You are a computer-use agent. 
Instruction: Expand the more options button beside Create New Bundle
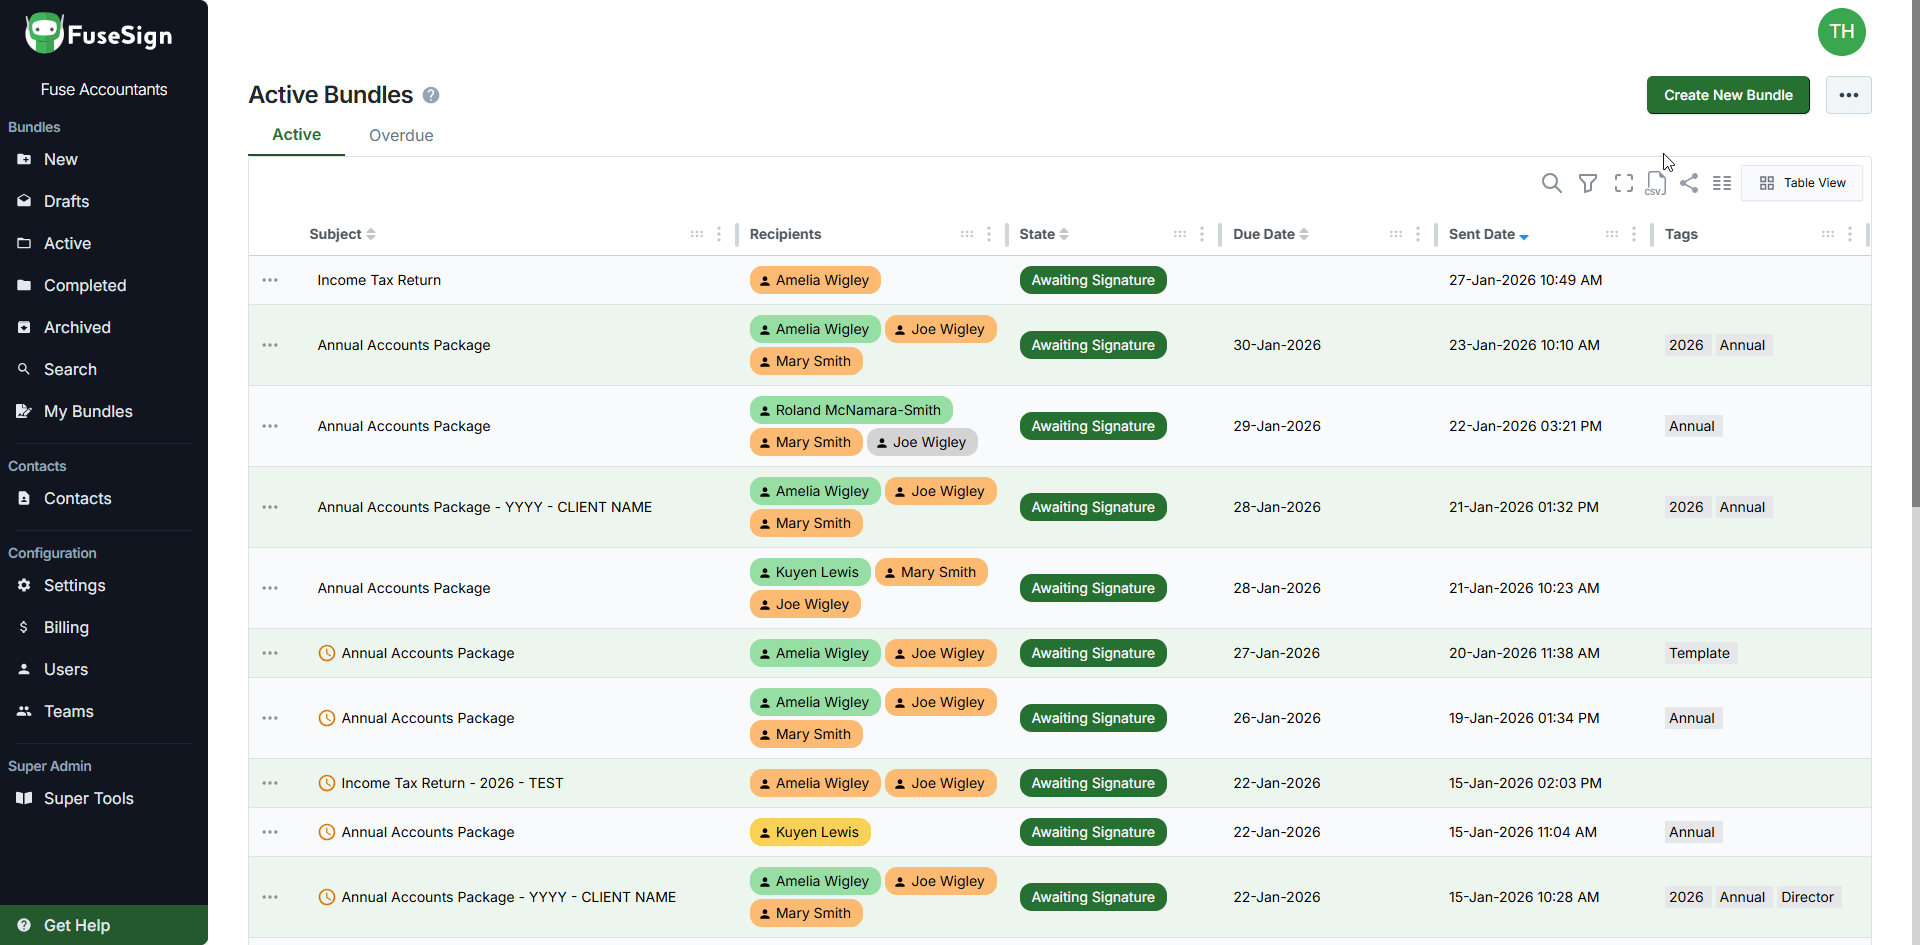[1848, 95]
